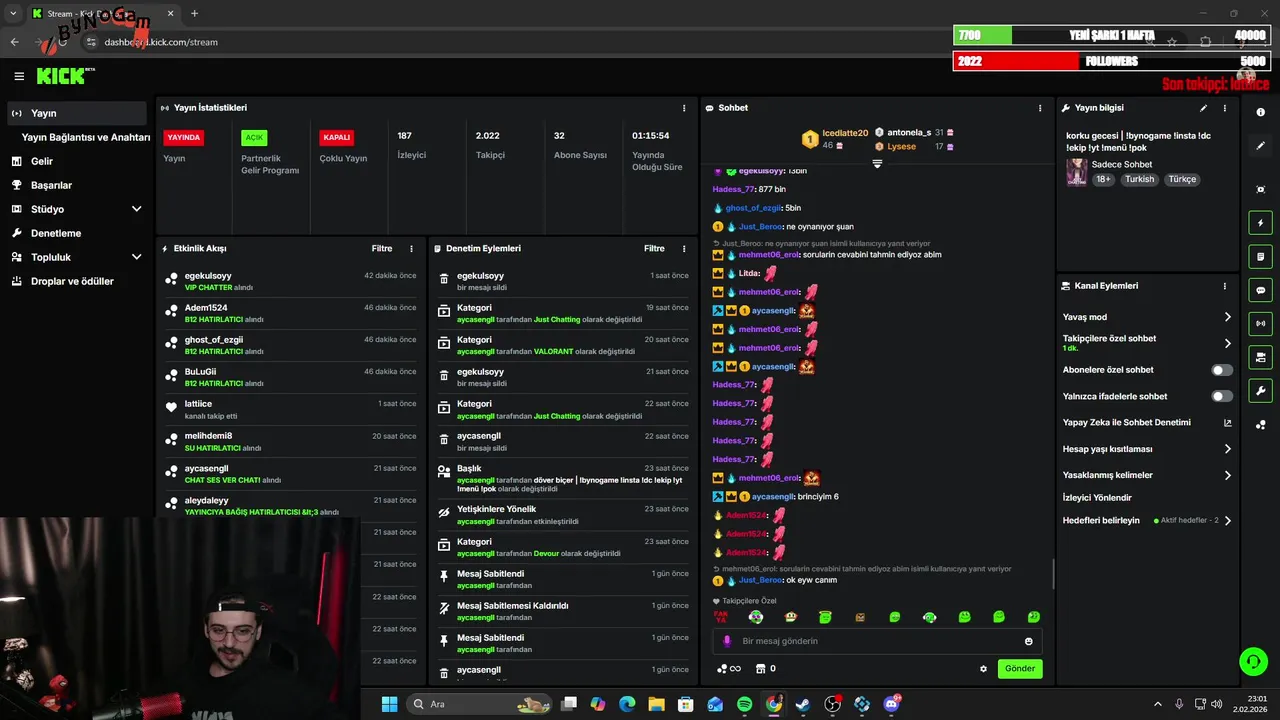1280x720 pixels.
Task: Toggle the document widget in right rail
Action: [x=1260, y=257]
